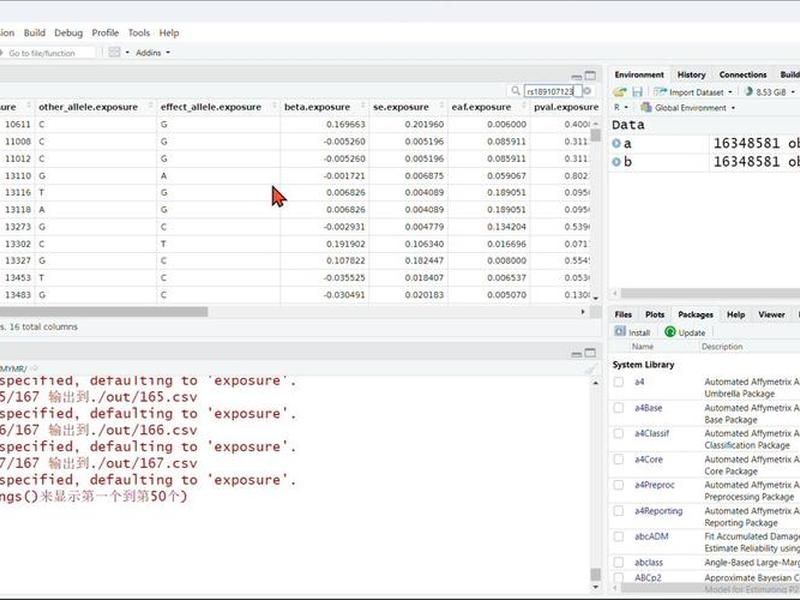Switch to the Viewer tab
800x600 pixels.
[x=771, y=314]
